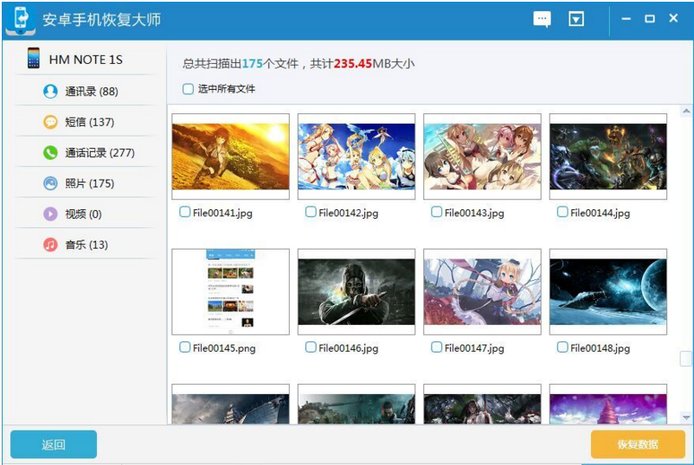
Task: Maximize the recovery app window
Action: click(x=650, y=19)
